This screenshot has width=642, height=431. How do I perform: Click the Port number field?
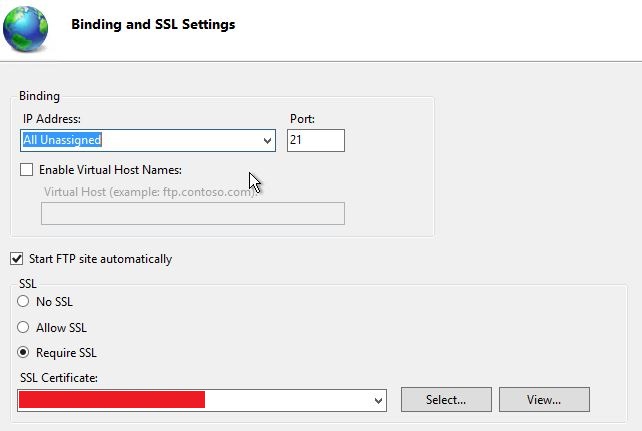tap(316, 140)
